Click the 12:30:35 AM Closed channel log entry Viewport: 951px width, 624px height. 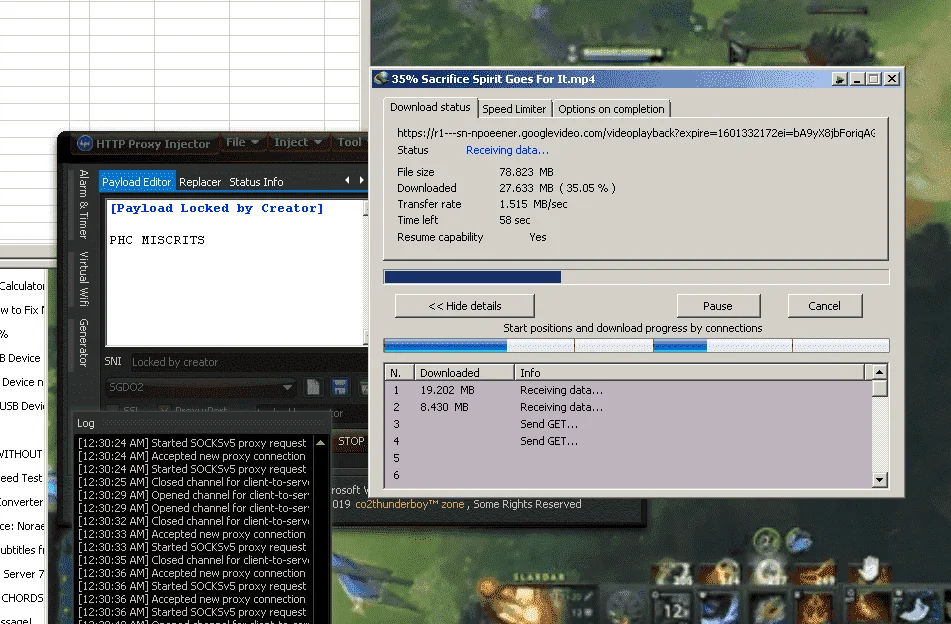pos(193,560)
